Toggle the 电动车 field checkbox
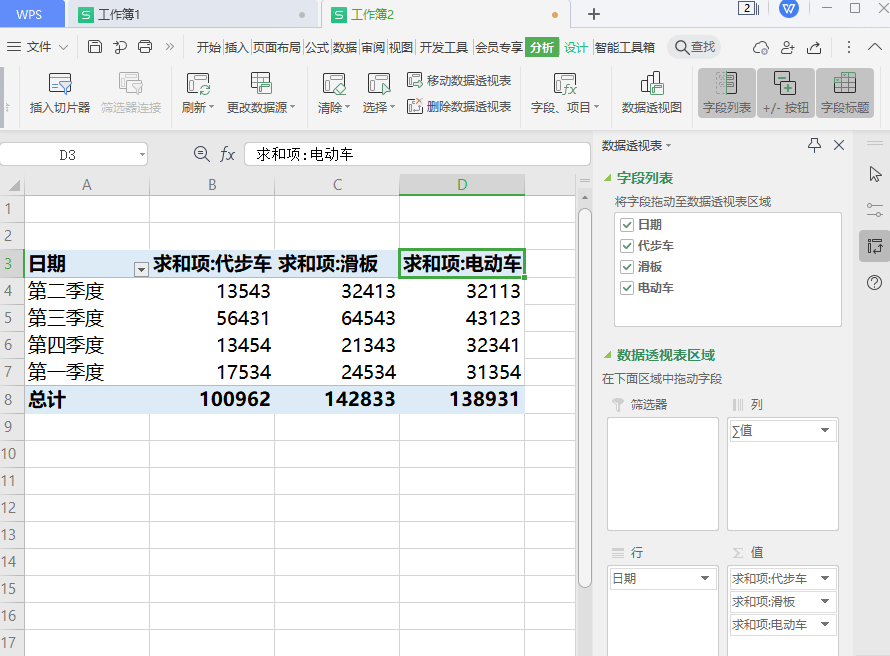 click(x=627, y=288)
